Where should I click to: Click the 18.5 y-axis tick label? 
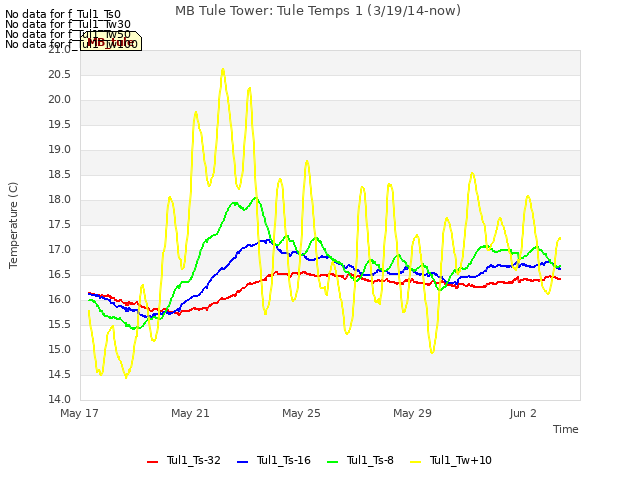pyautogui.click(x=60, y=175)
